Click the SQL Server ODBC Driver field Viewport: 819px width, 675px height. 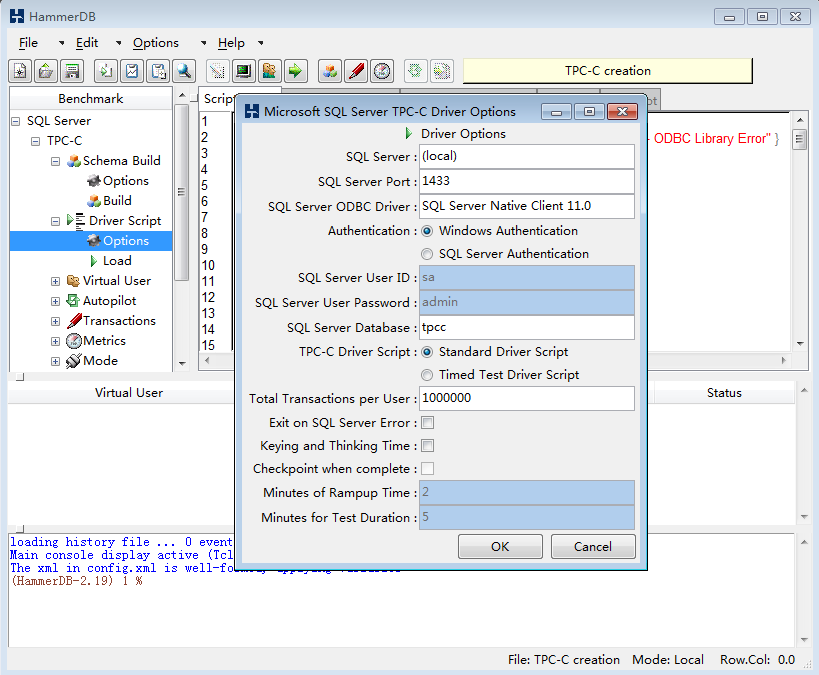pos(526,206)
